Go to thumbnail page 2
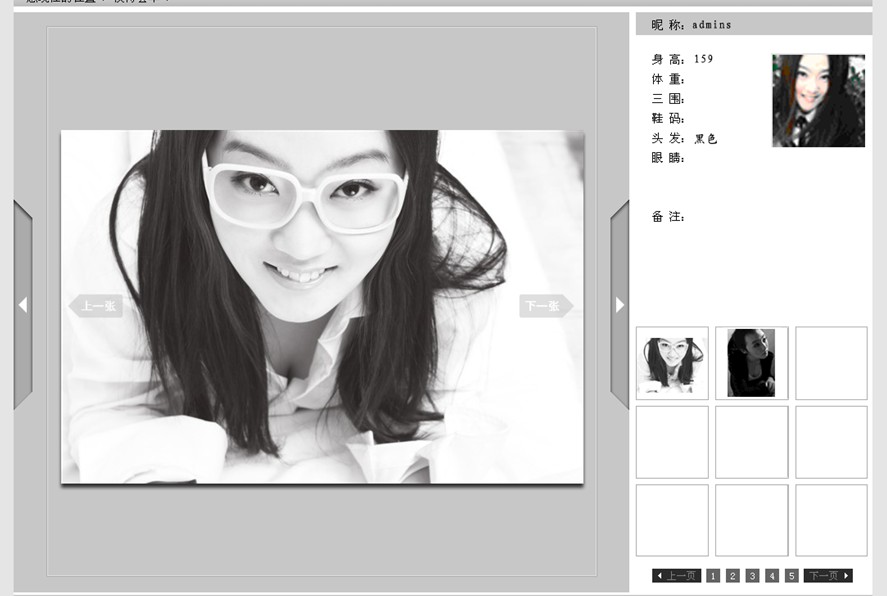The image size is (887, 596). (733, 576)
